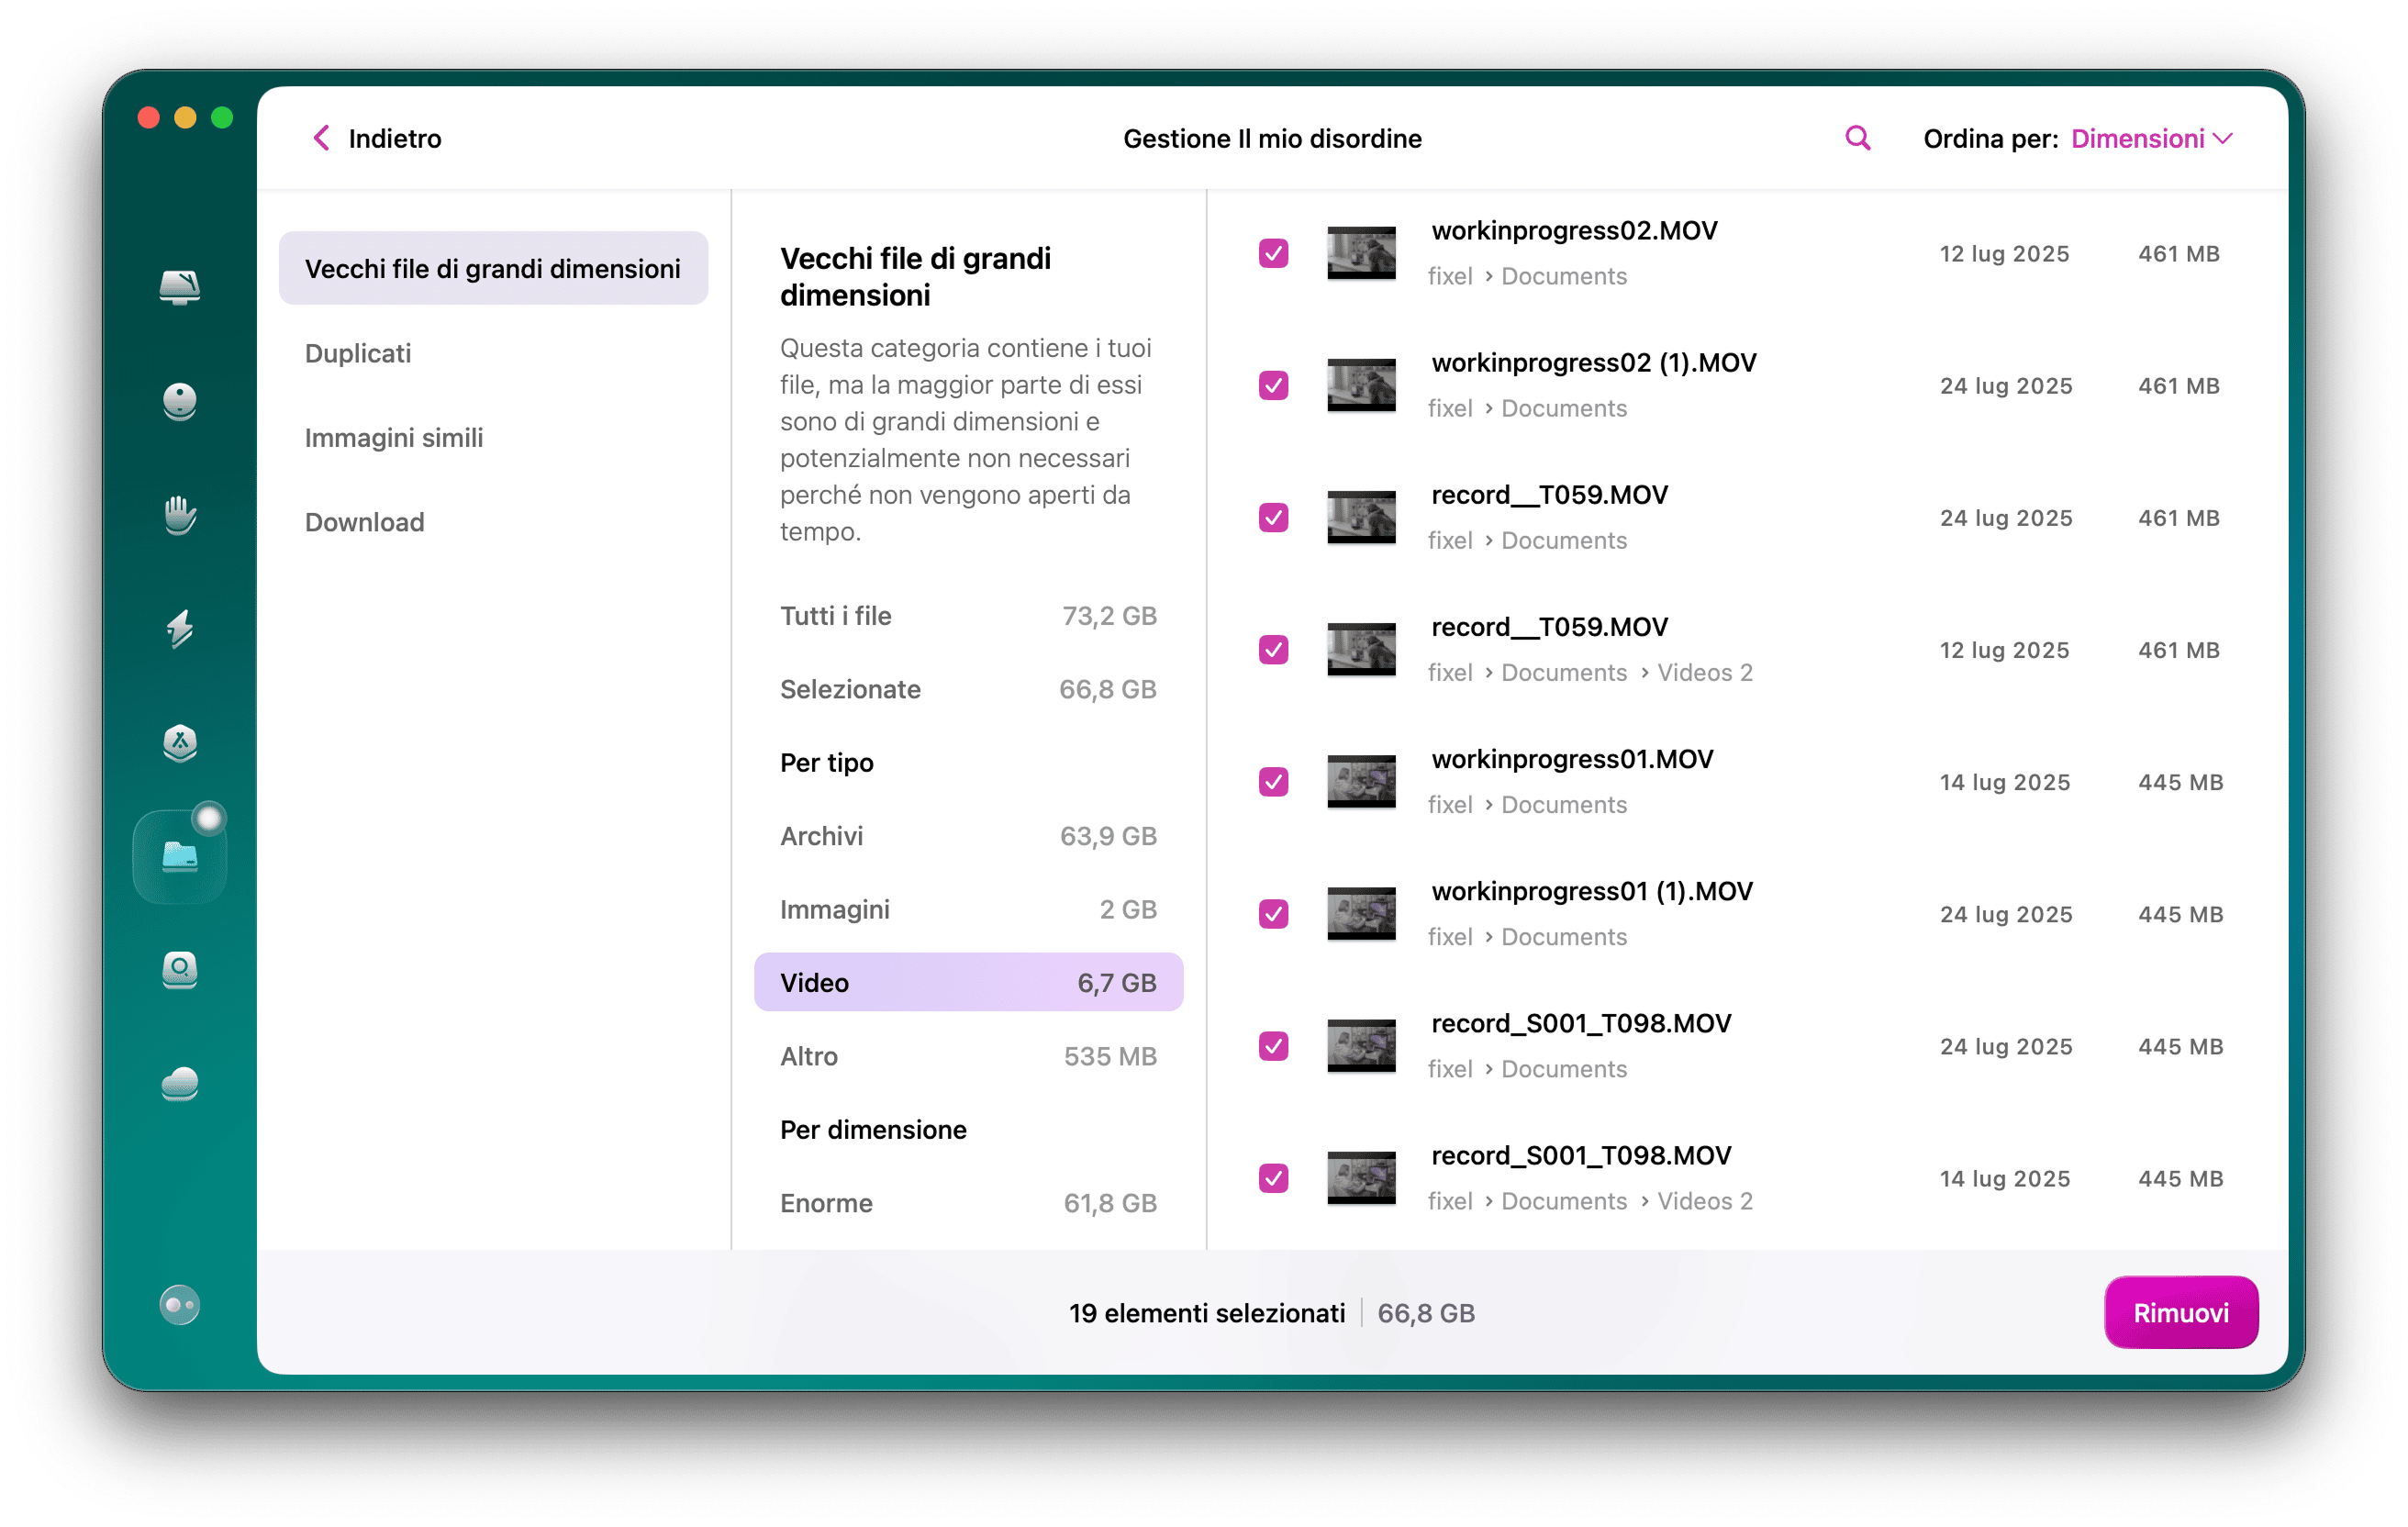
Task: Go back with the Indietro button
Action: [375, 138]
